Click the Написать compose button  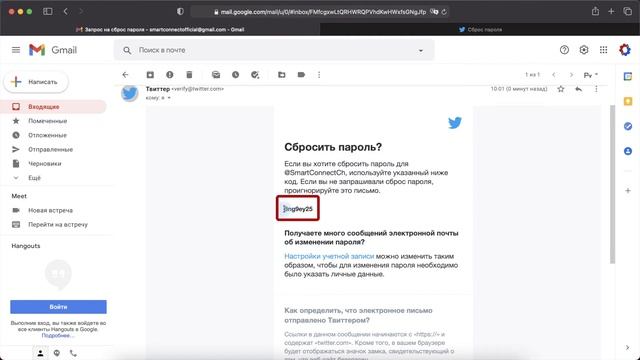pos(36,82)
